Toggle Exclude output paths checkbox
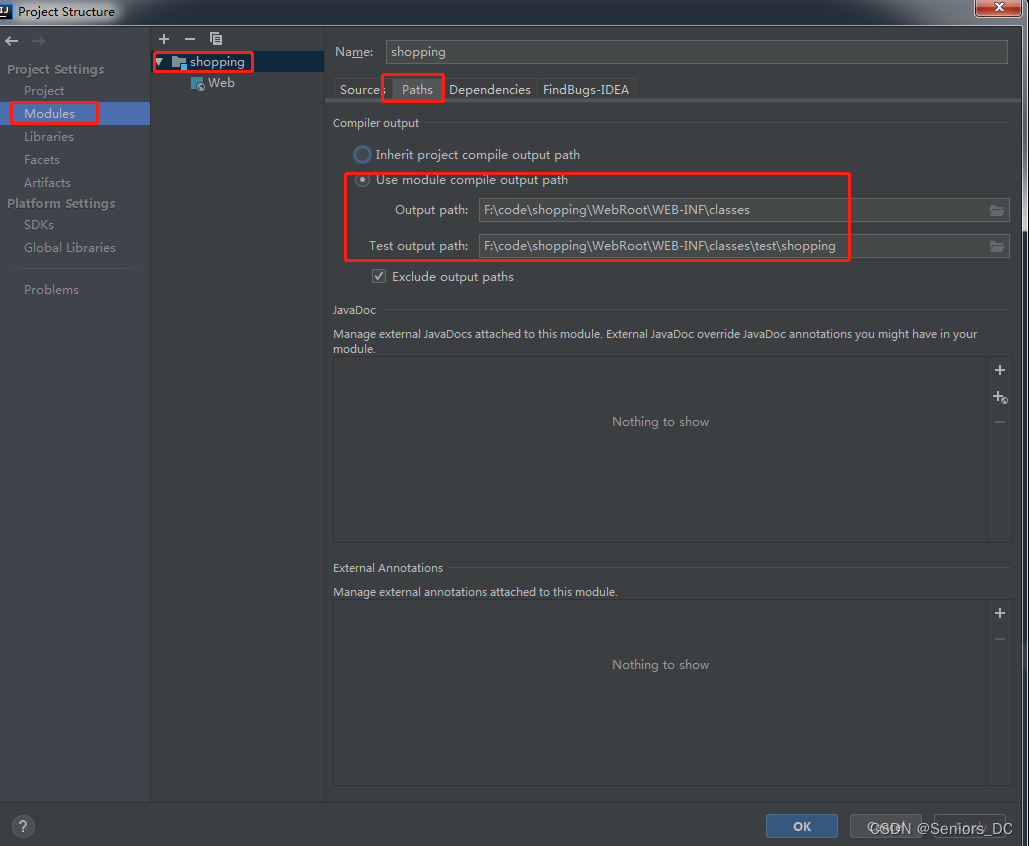 379,276
